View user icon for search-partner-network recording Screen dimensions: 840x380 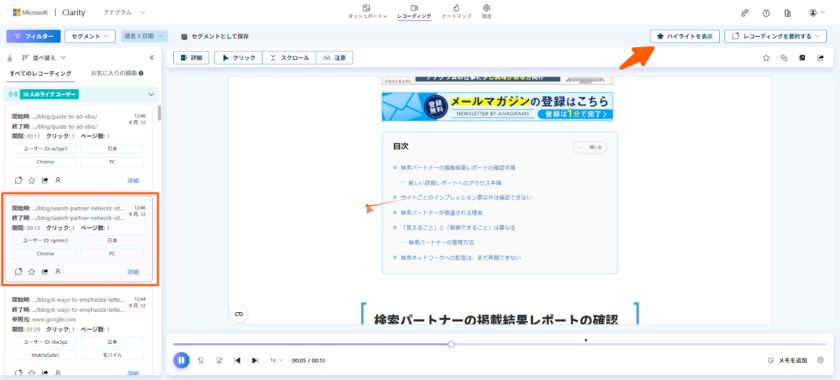(x=58, y=272)
